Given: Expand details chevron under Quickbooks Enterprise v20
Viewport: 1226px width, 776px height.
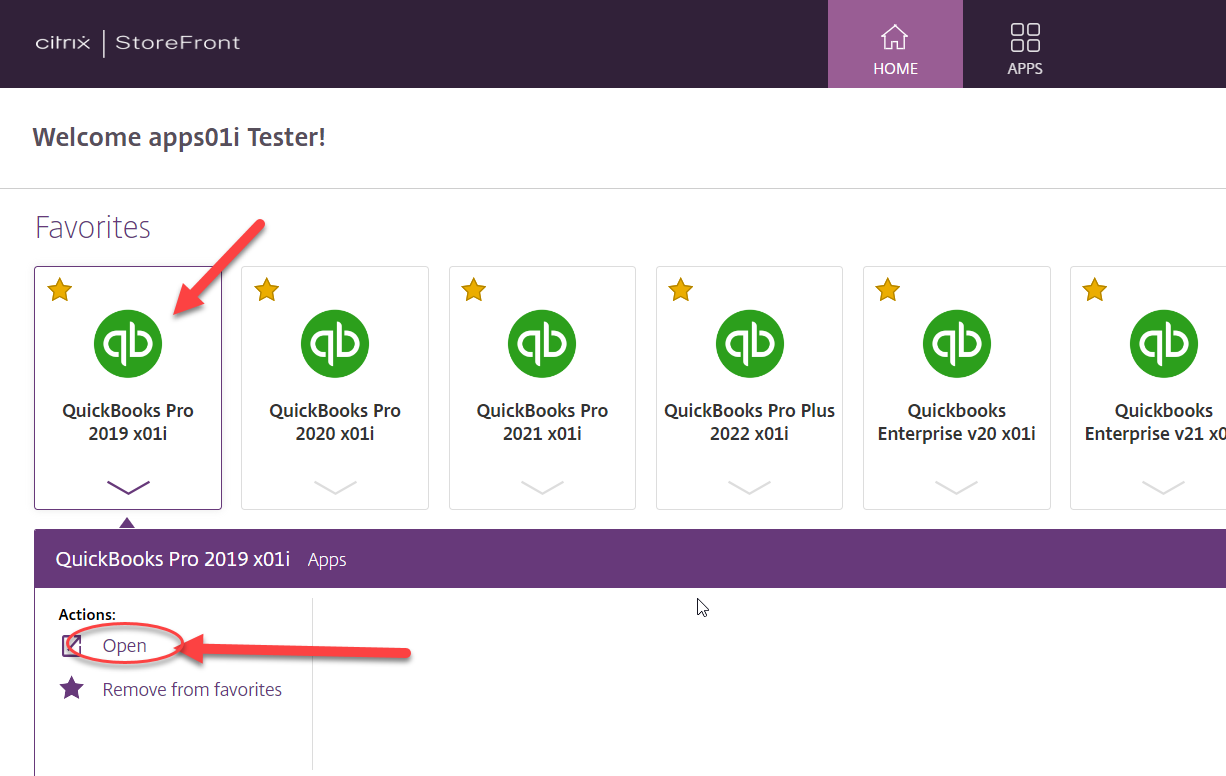Looking at the screenshot, I should coord(956,487).
